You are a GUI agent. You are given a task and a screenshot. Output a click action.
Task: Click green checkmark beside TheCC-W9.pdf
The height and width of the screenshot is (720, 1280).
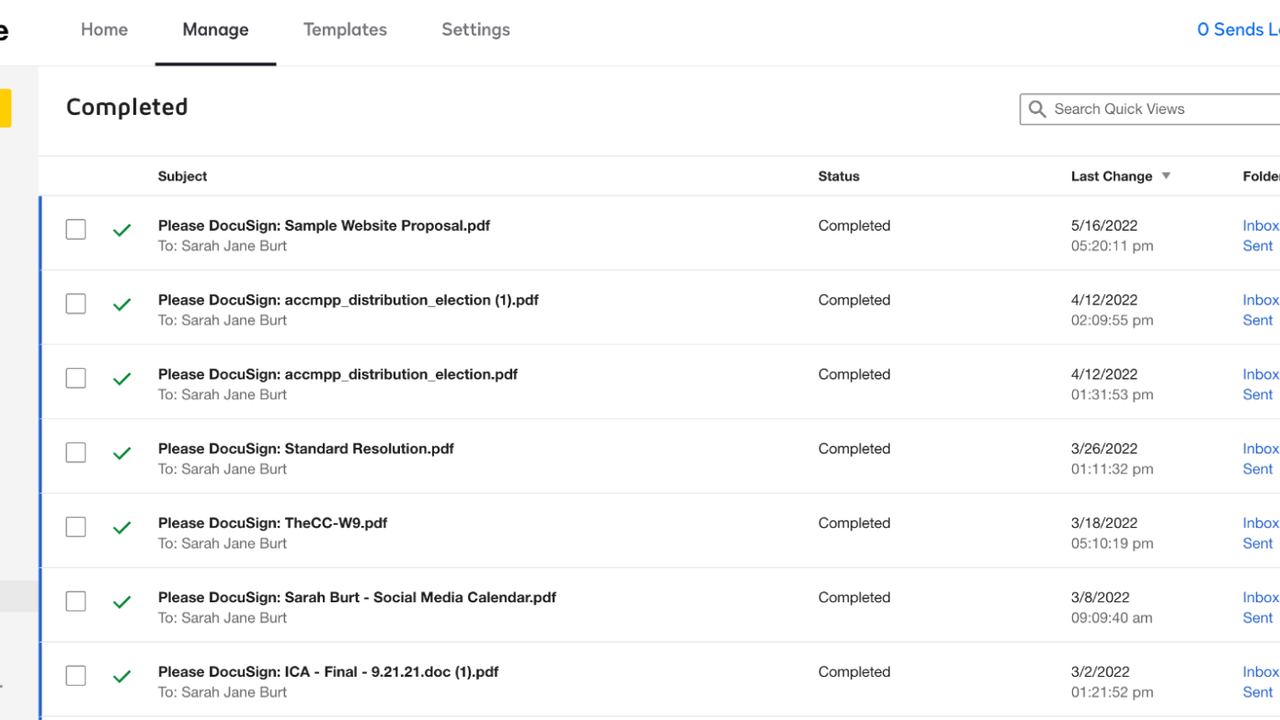point(122,528)
